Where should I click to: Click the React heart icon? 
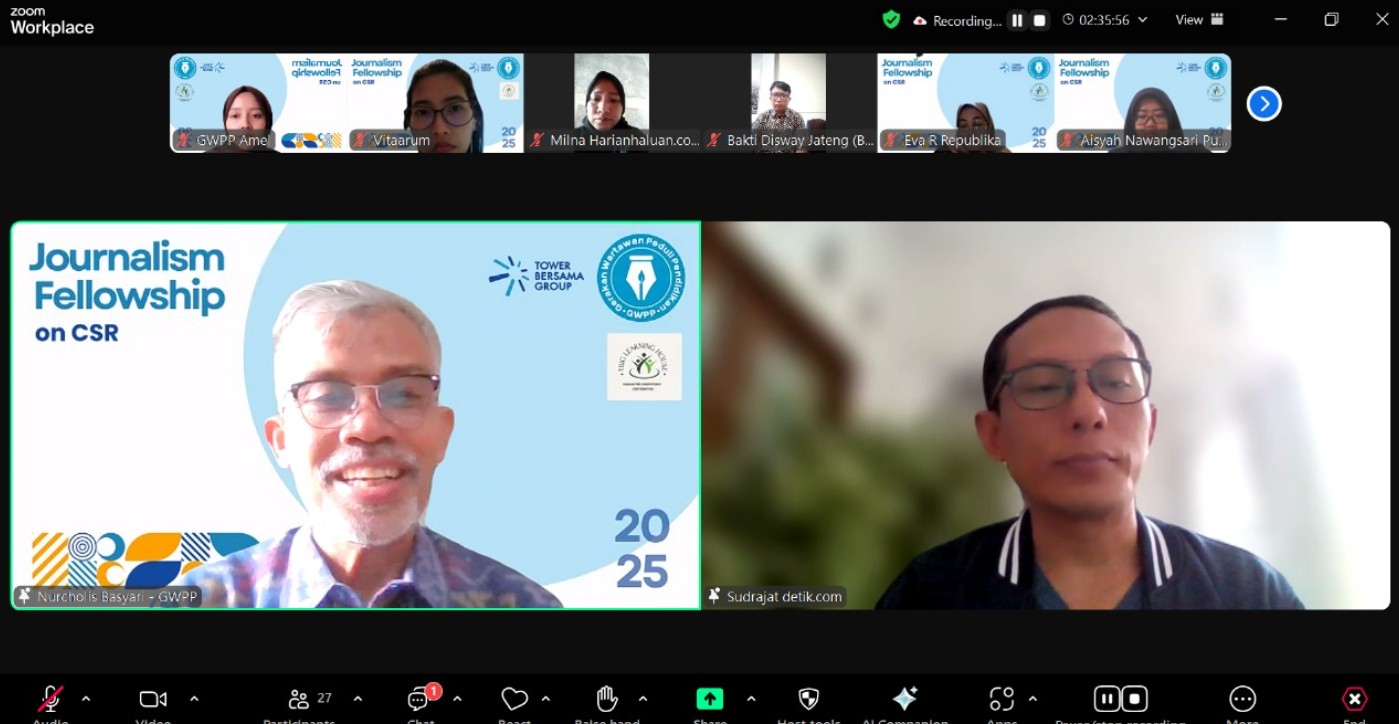coord(514,699)
